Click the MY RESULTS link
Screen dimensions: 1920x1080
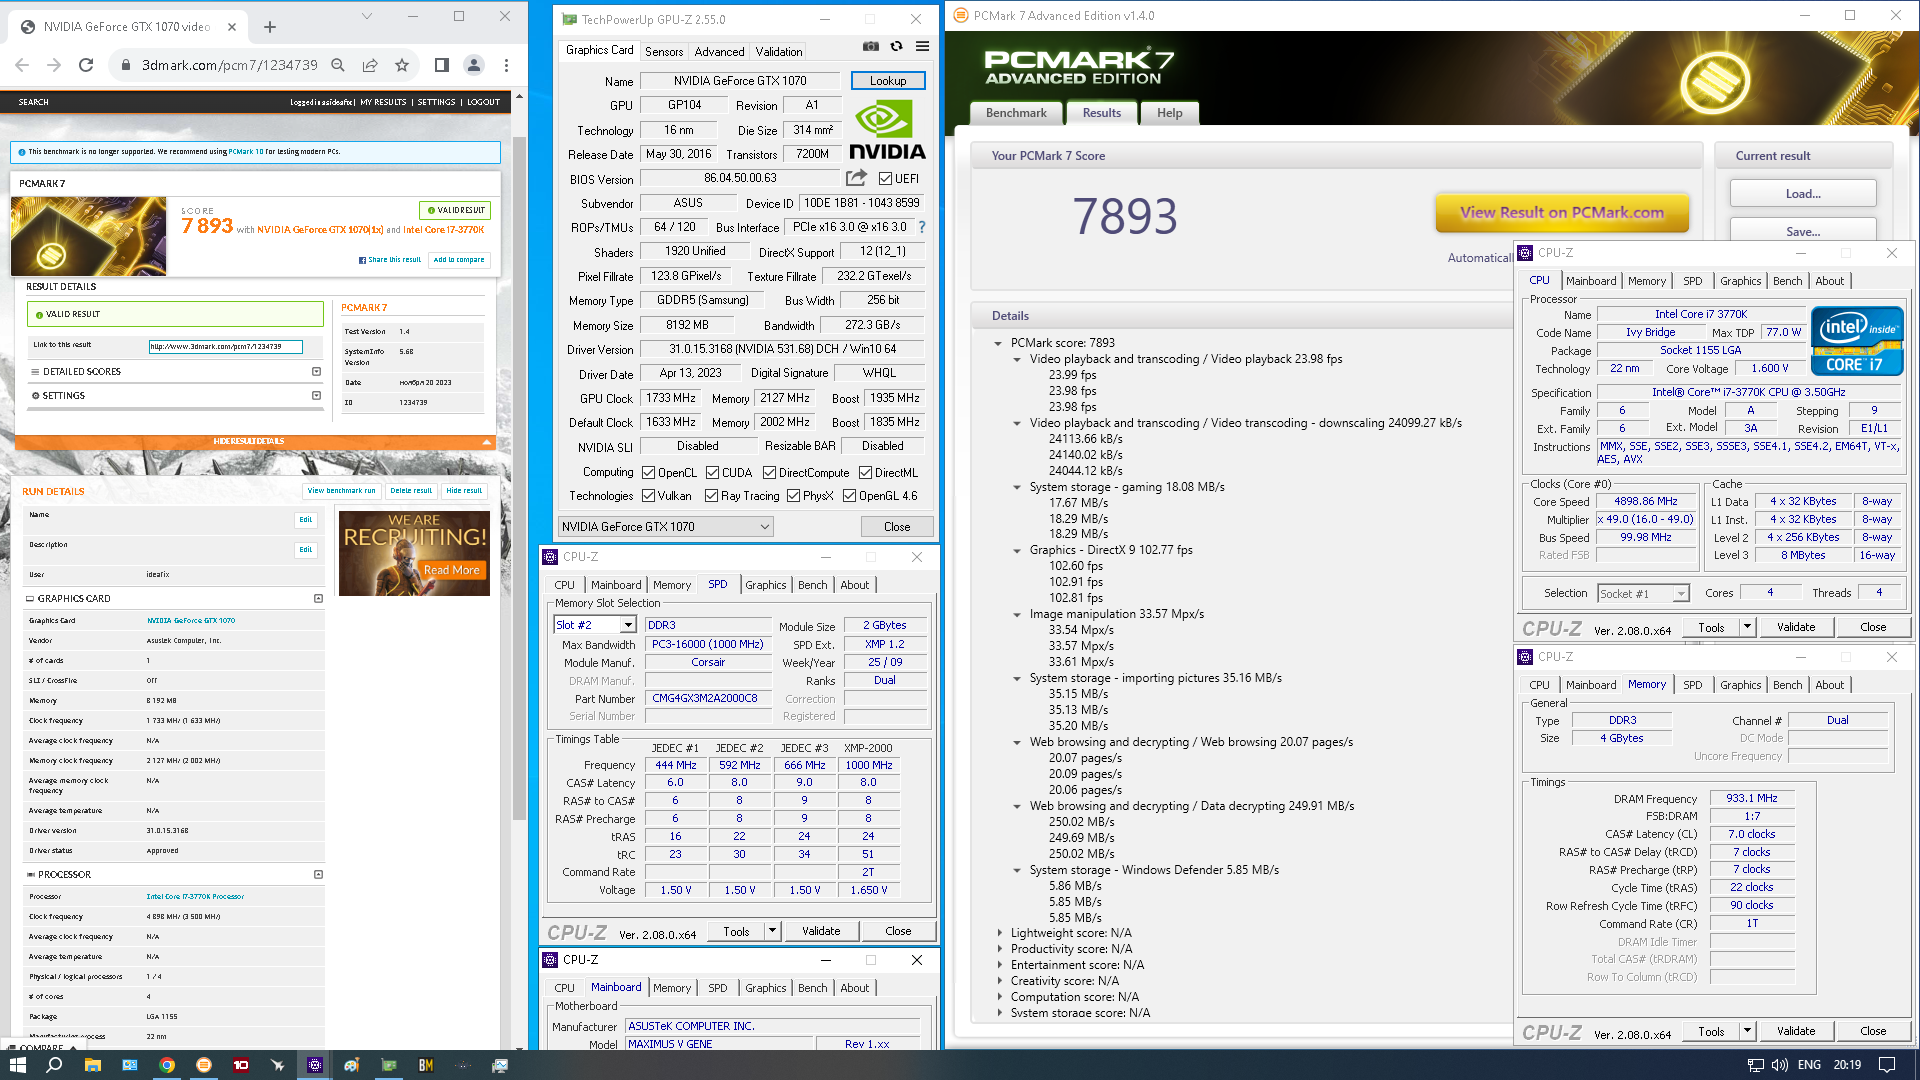(x=383, y=102)
